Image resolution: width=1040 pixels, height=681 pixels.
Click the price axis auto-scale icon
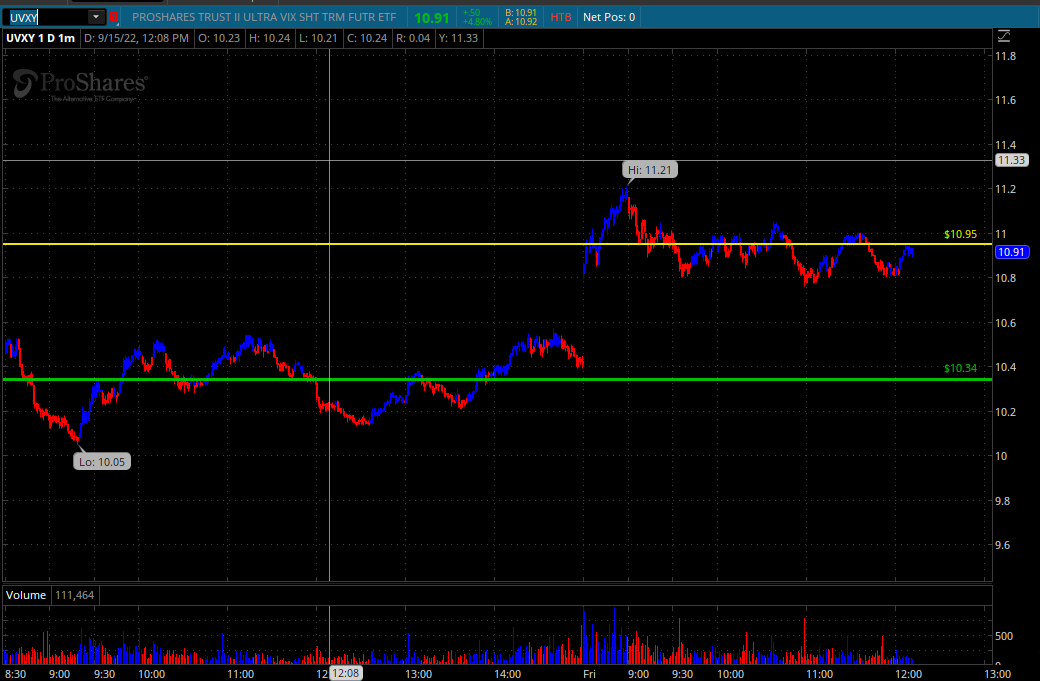click(1004, 37)
